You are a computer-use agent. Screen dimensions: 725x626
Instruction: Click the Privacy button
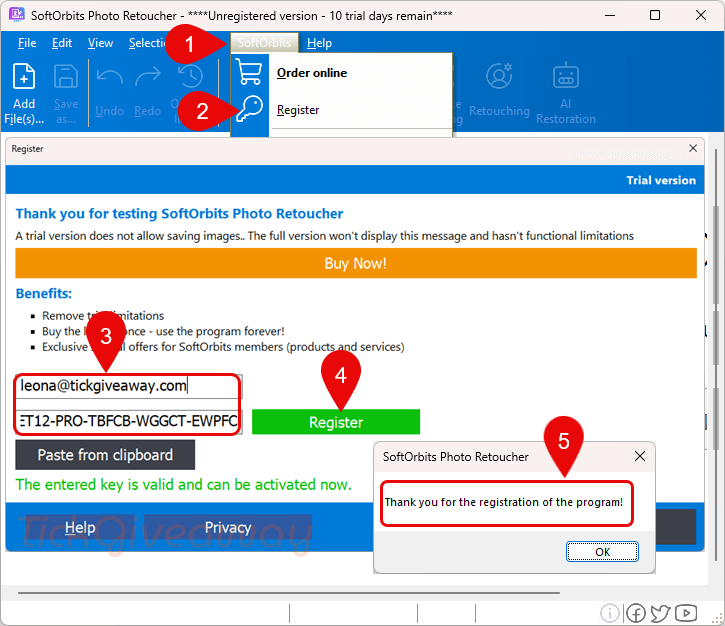point(228,528)
